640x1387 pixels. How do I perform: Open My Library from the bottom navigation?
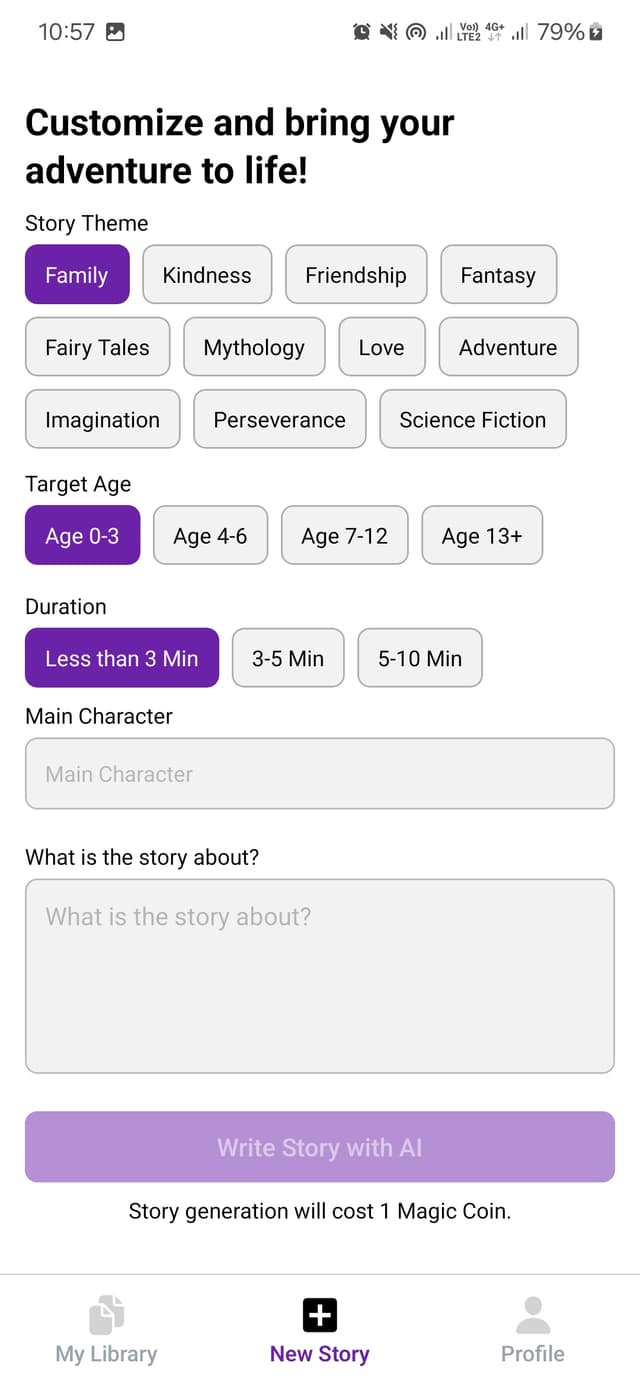click(x=105, y=1330)
